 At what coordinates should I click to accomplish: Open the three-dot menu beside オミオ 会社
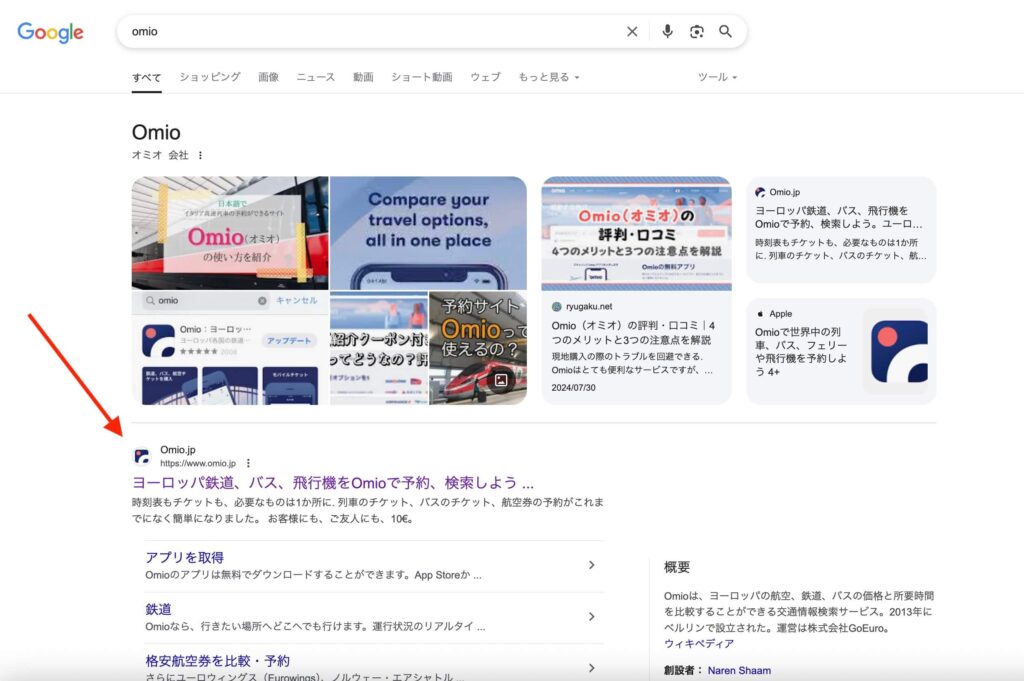200,155
